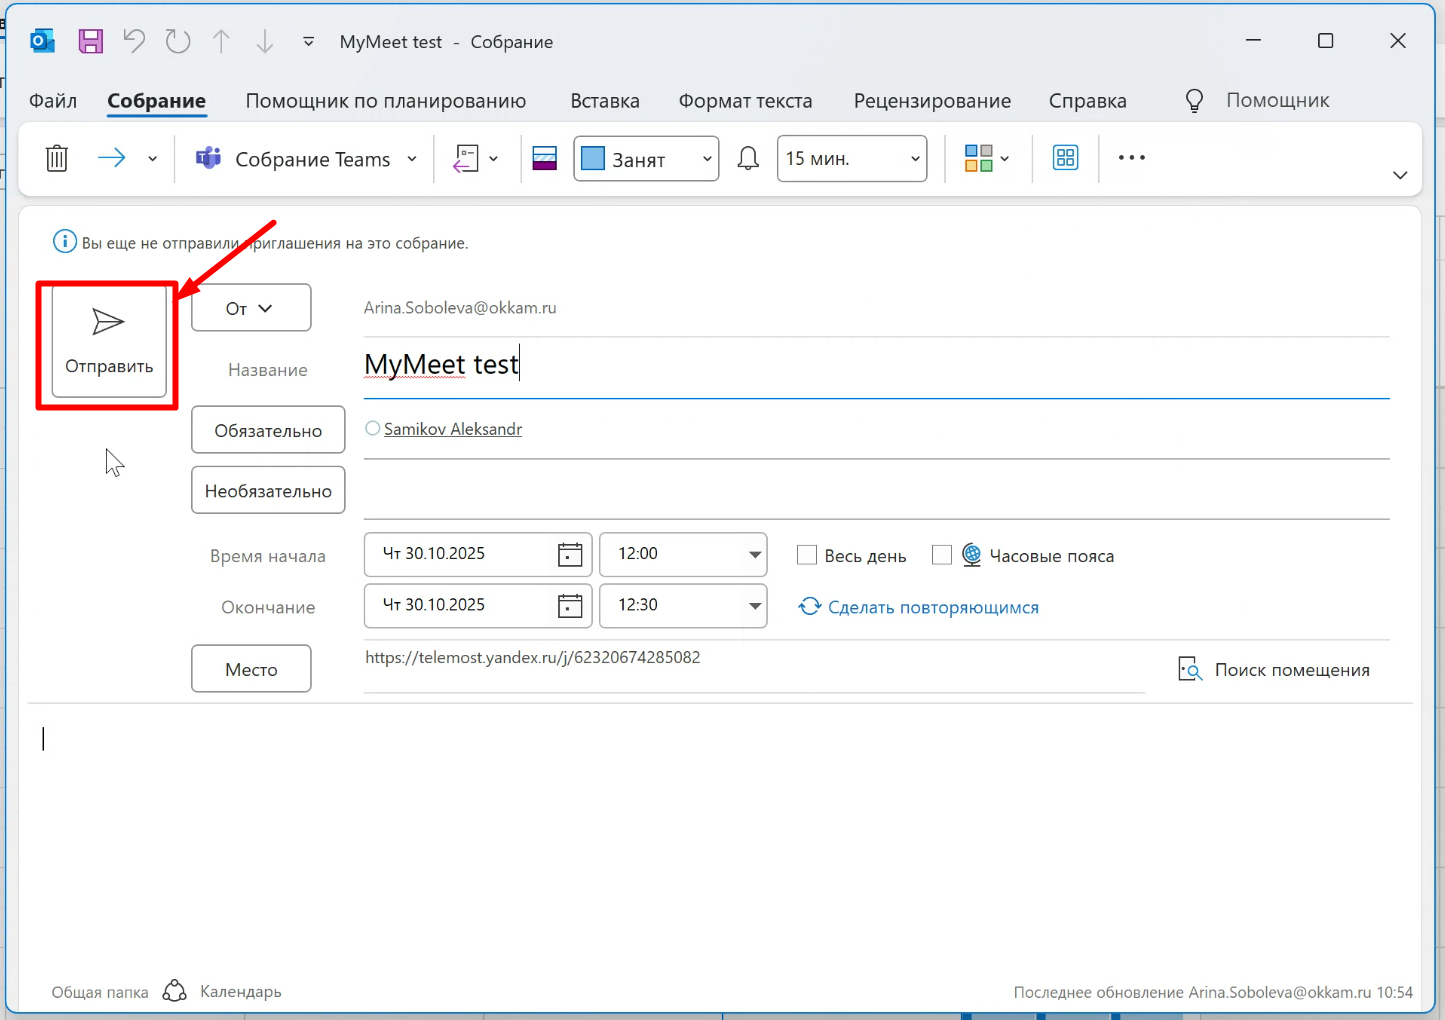Click the three dots more options
Viewport: 1445px width, 1020px height.
(1131, 158)
